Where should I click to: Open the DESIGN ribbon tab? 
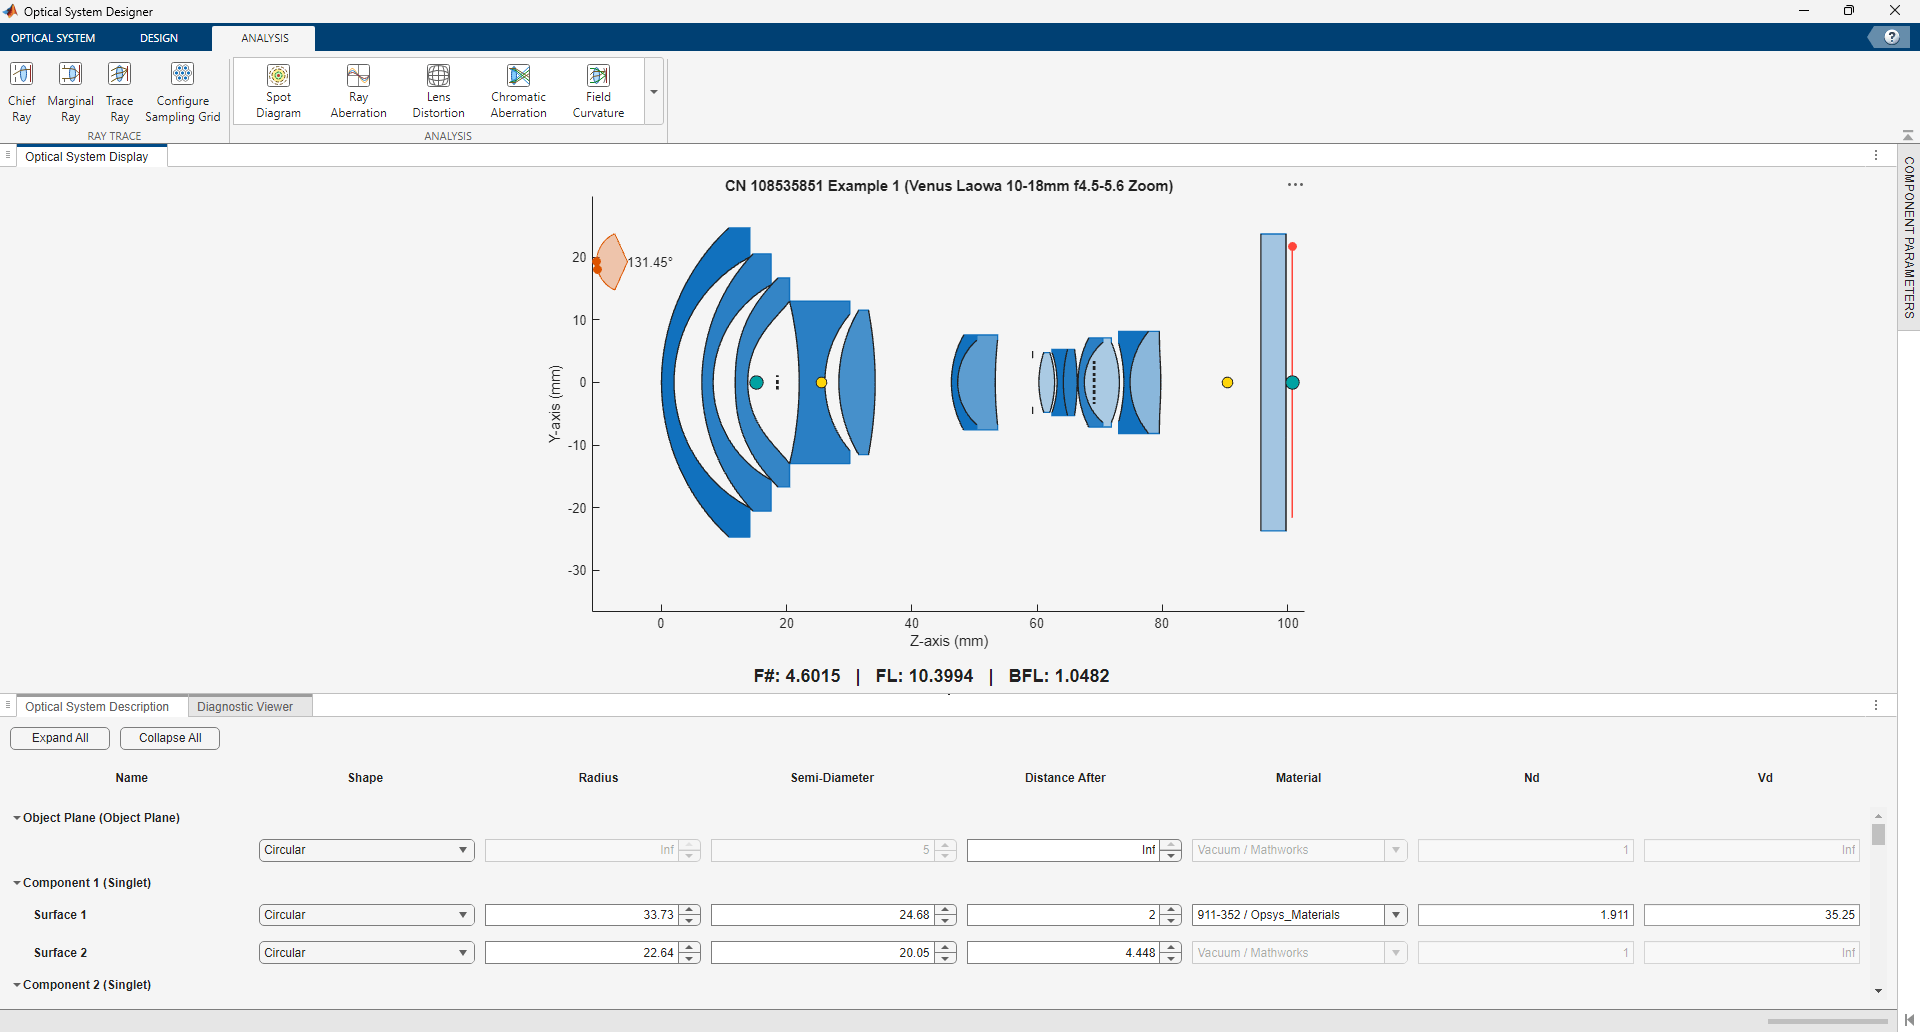[159, 37]
